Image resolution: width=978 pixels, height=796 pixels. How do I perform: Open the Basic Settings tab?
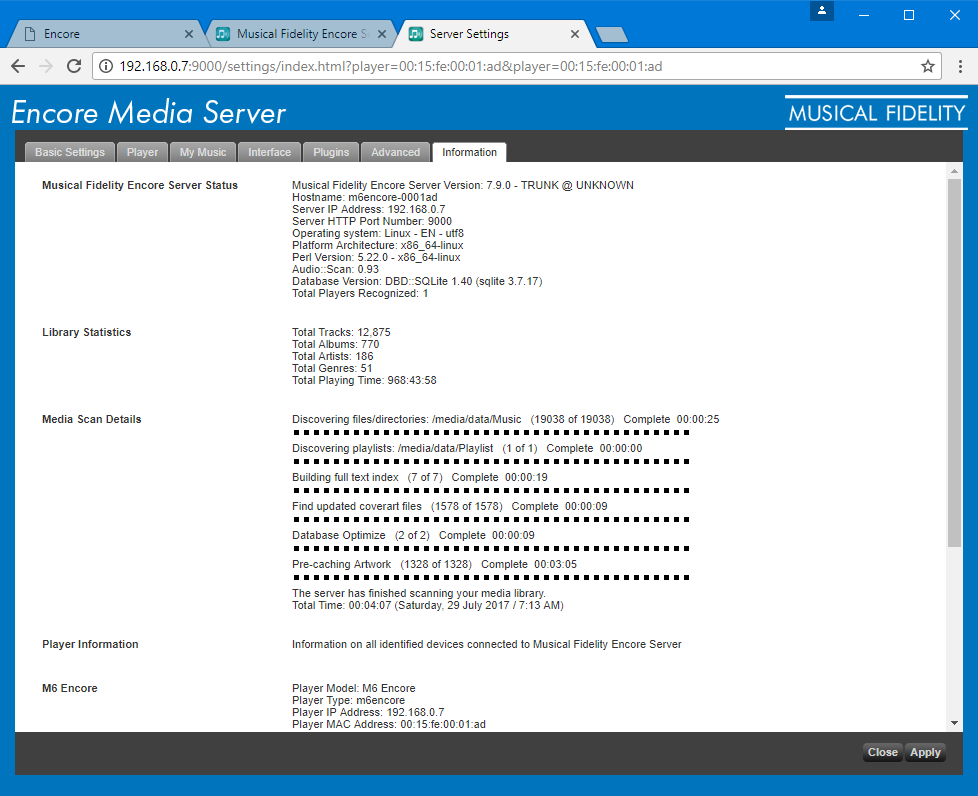(x=70, y=152)
